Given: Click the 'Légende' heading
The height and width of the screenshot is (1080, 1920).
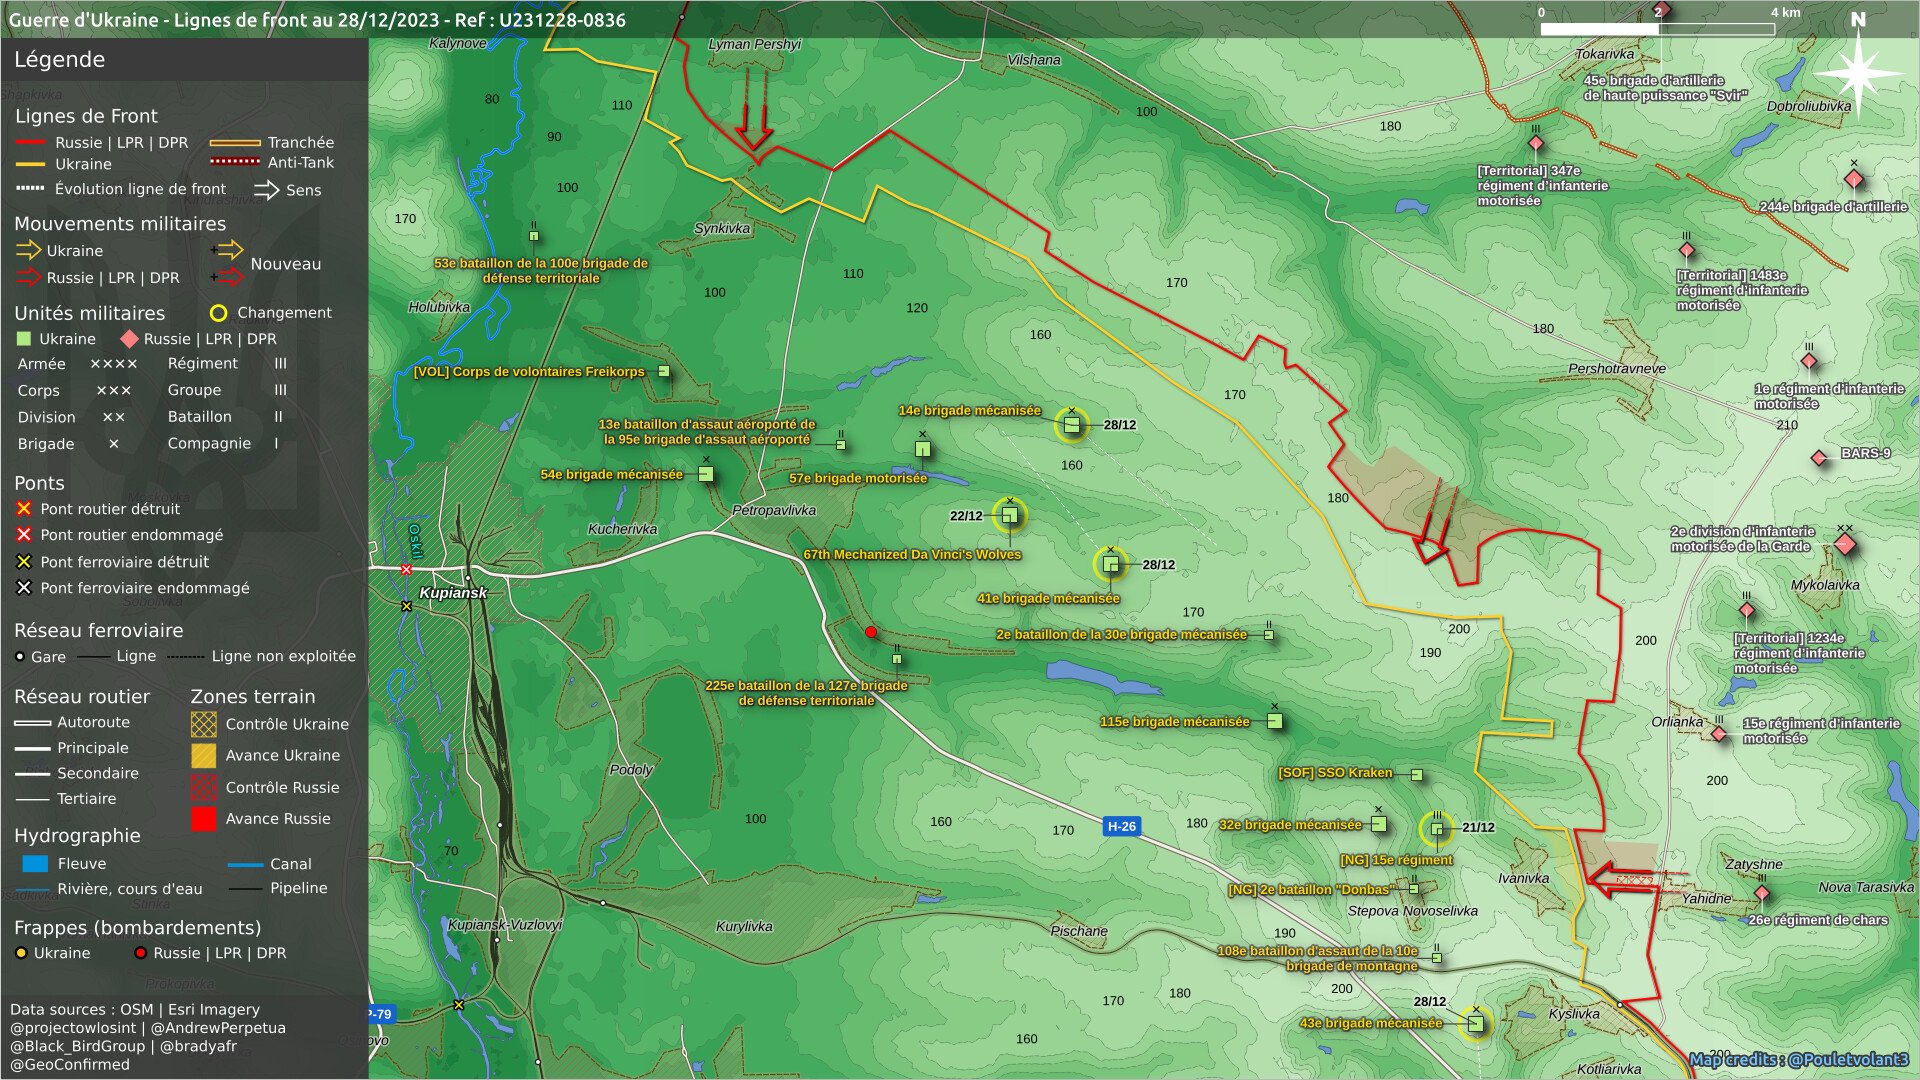Looking at the screenshot, I should (59, 59).
